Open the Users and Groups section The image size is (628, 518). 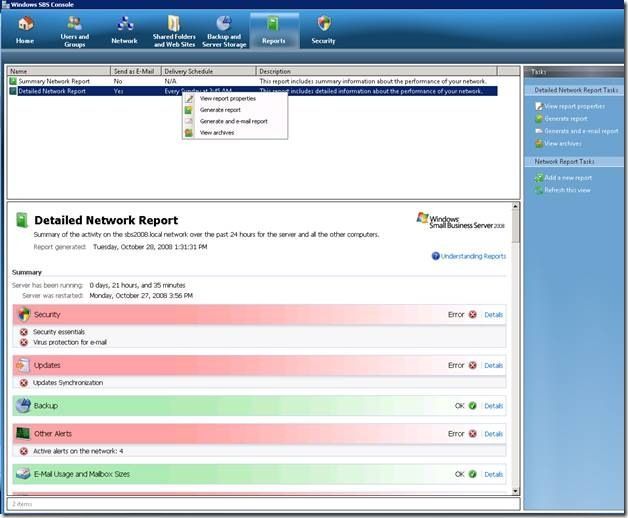pos(74,31)
